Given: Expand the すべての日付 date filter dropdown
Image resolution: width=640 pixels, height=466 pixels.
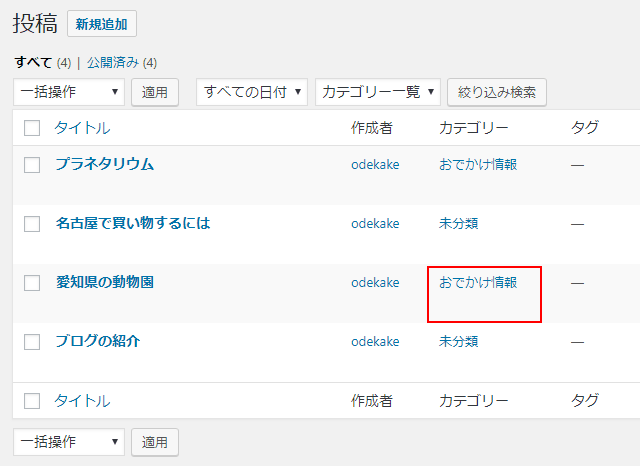Looking at the screenshot, I should point(251,93).
